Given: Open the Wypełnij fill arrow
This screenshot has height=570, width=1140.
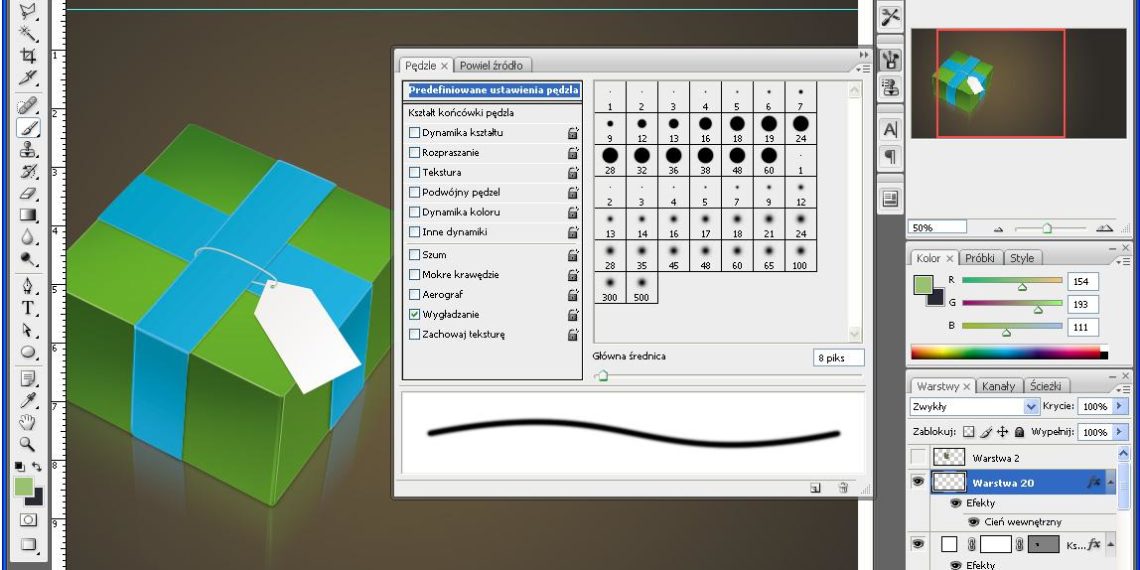Looking at the screenshot, I should 1120,432.
